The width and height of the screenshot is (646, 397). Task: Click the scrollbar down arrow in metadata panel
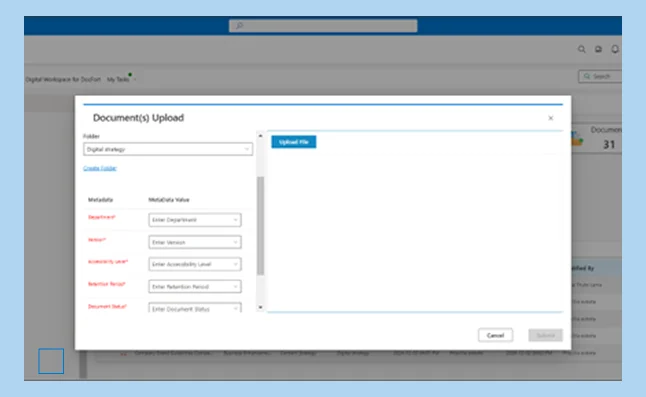(x=260, y=307)
